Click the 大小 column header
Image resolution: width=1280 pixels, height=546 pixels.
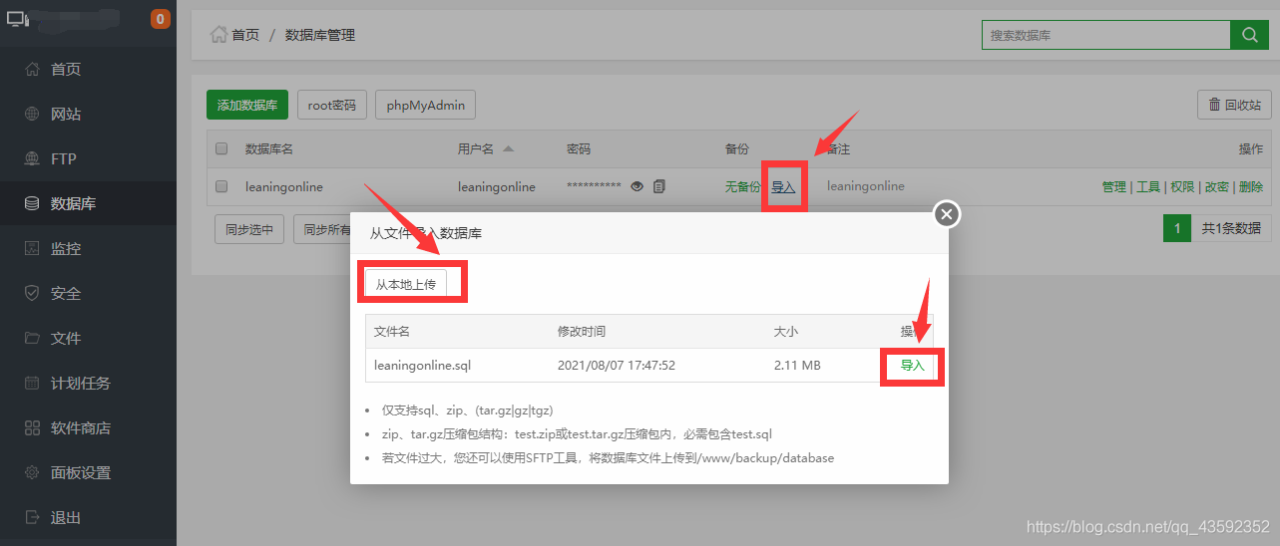click(786, 331)
